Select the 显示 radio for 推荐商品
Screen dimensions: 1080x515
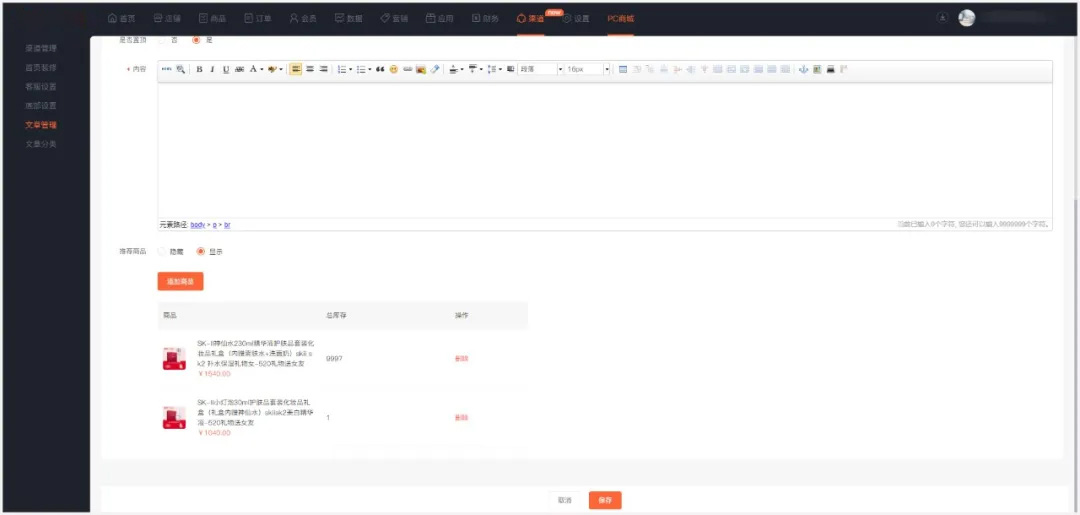(x=201, y=251)
